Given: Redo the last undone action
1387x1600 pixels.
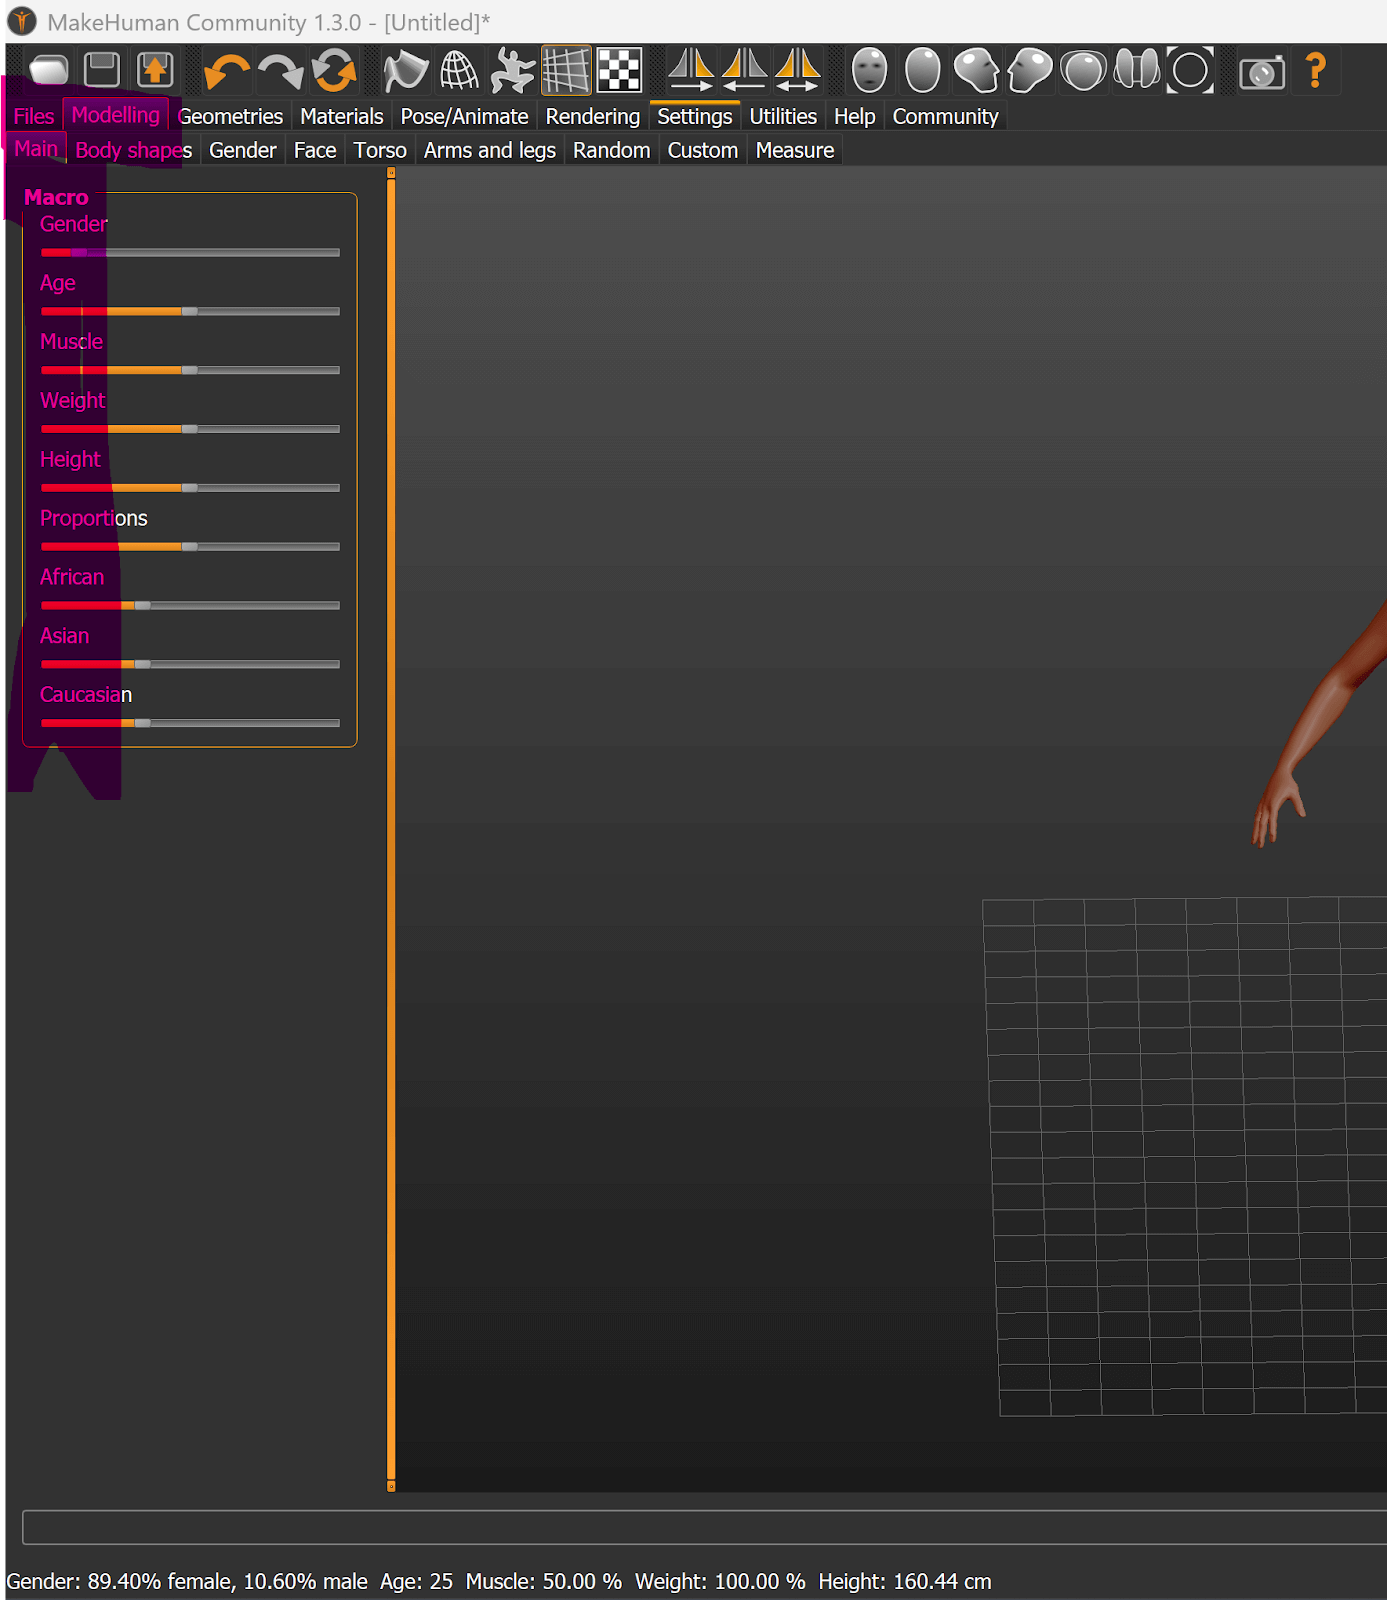Looking at the screenshot, I should pos(280,71).
